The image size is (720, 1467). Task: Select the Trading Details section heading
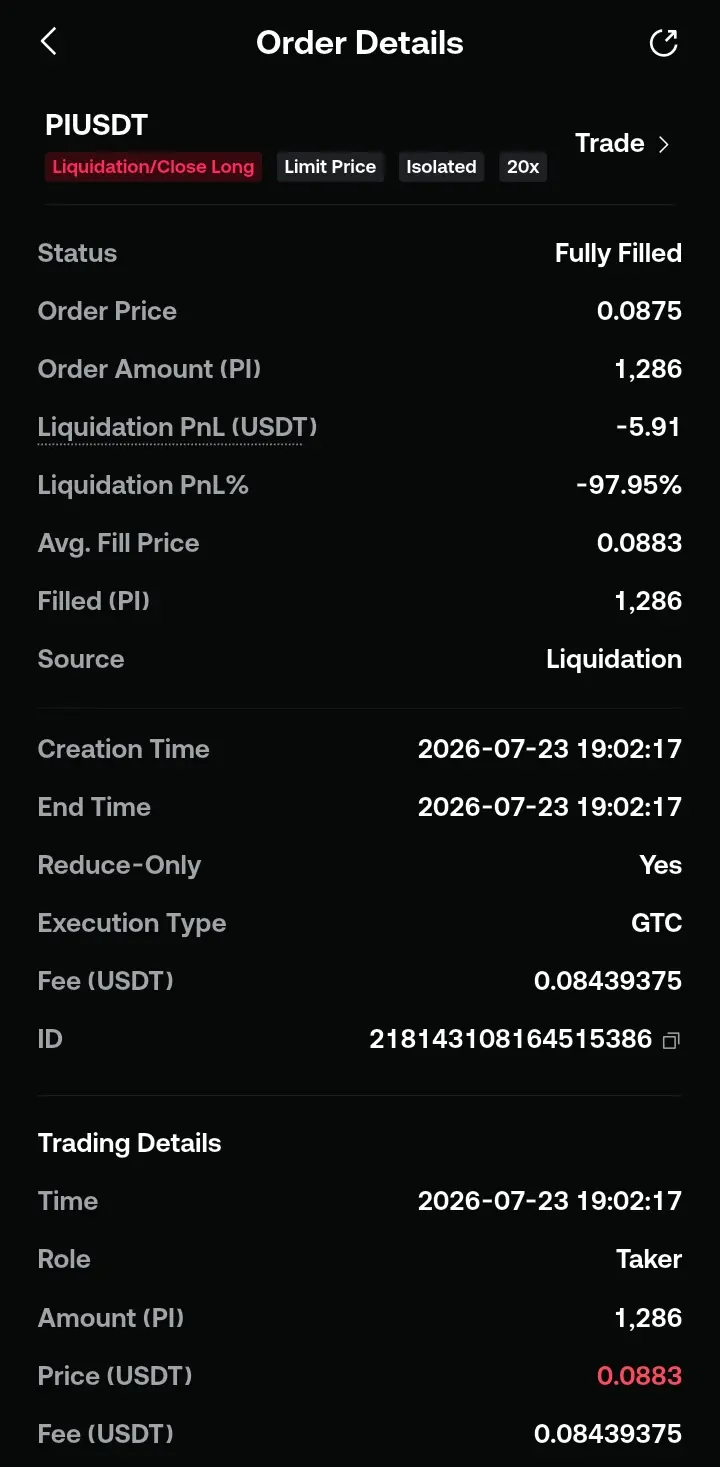click(129, 1143)
